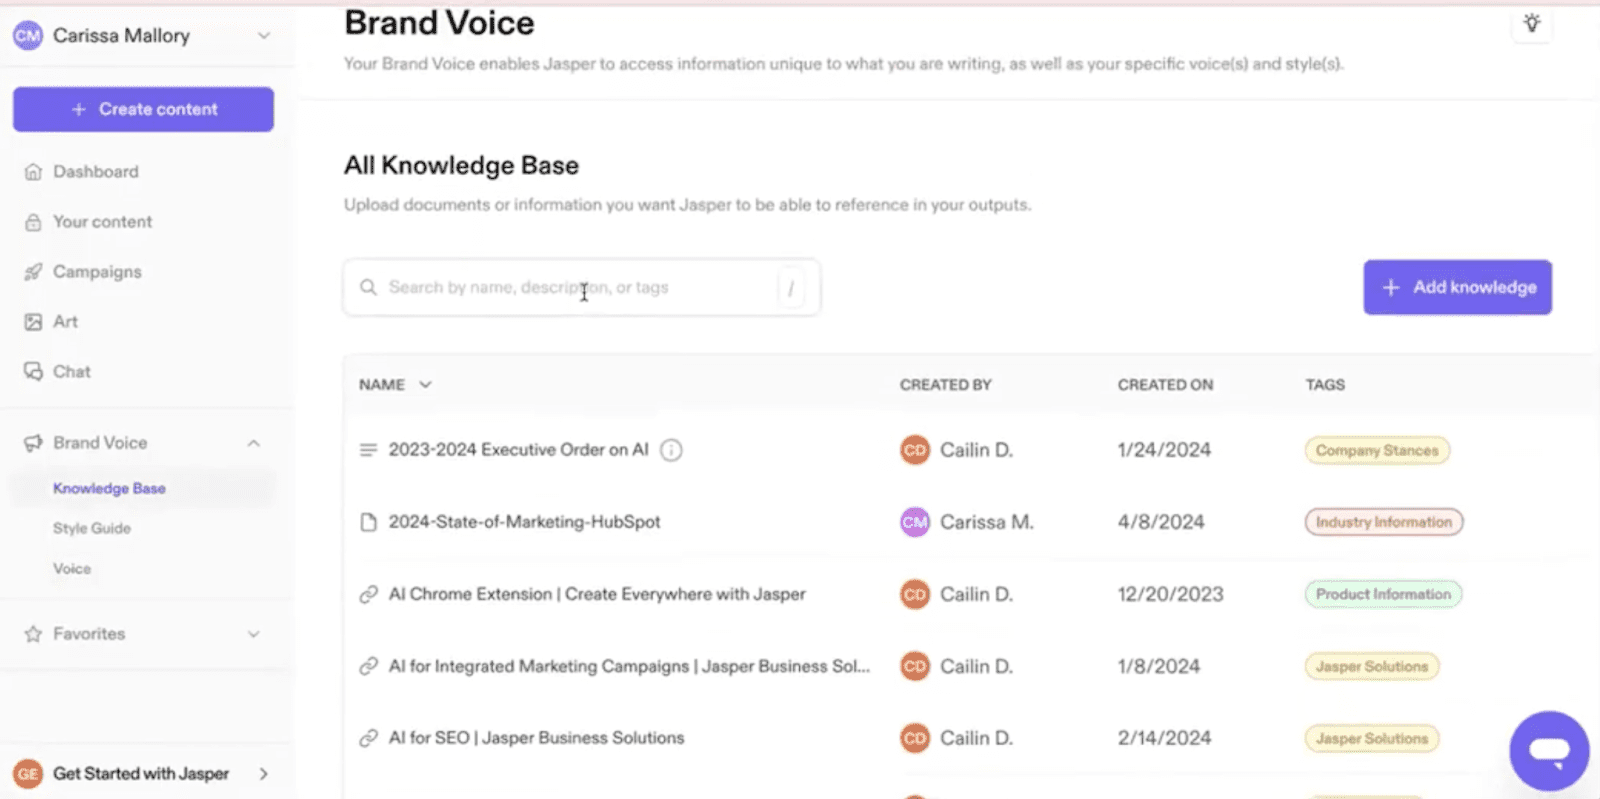Open the Voice submenu item

click(x=72, y=568)
